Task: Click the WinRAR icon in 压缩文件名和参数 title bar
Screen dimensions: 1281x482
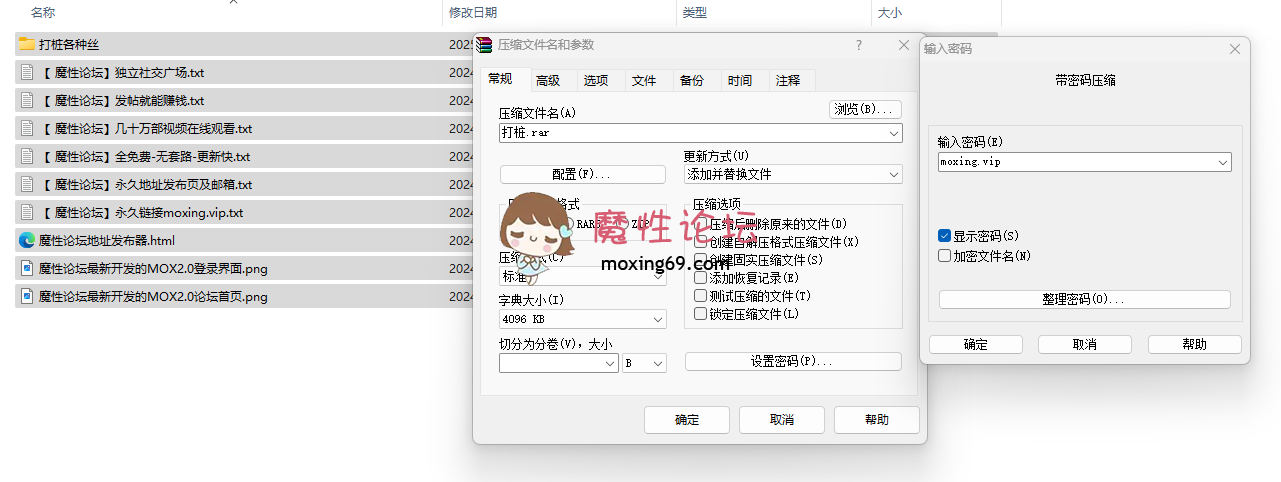Action: coord(486,45)
